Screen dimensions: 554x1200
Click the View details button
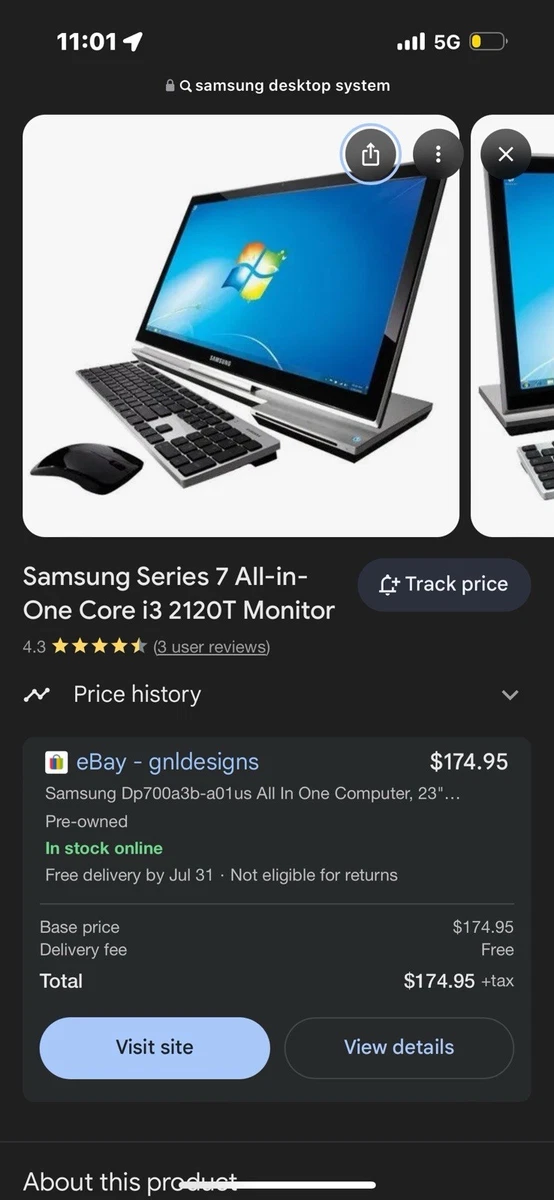tap(399, 1047)
